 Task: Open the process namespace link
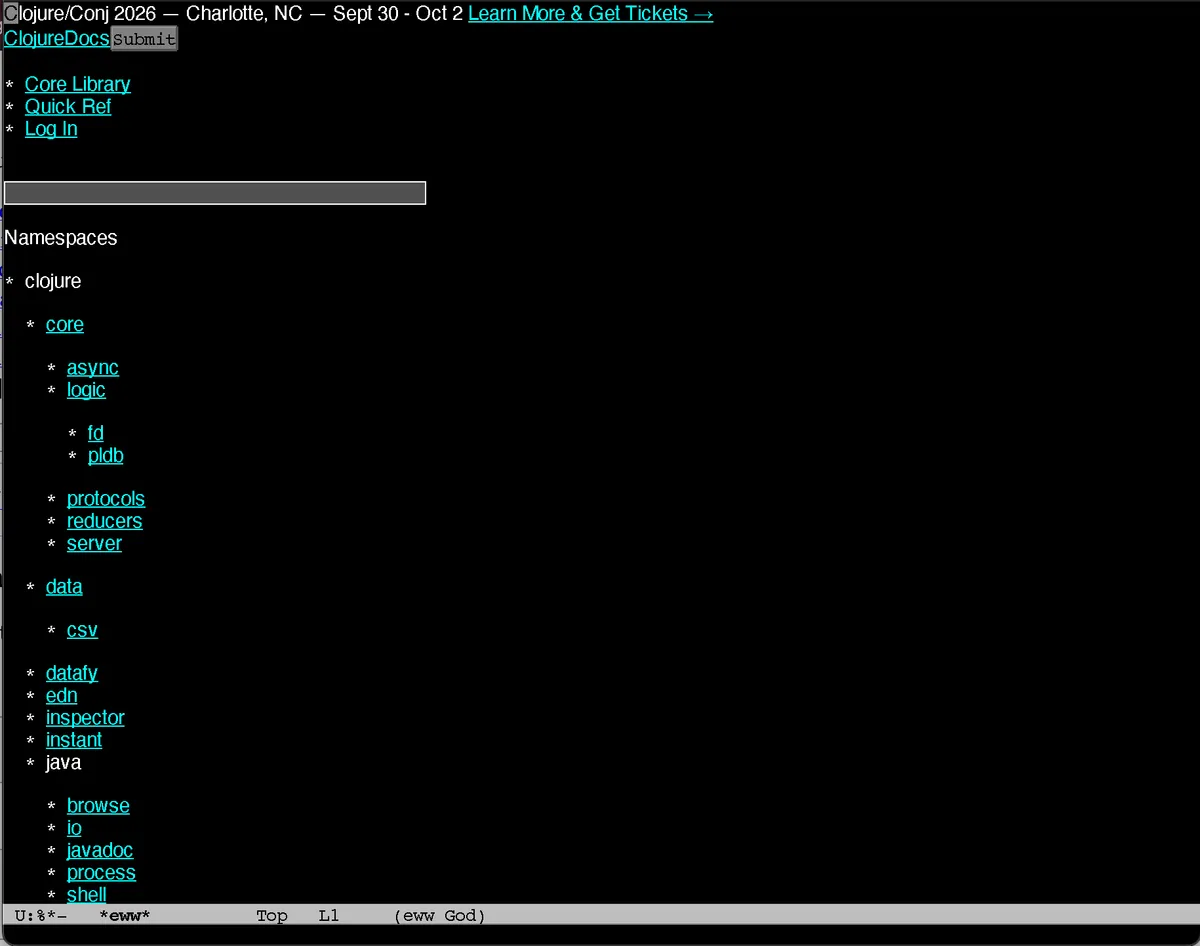(101, 873)
